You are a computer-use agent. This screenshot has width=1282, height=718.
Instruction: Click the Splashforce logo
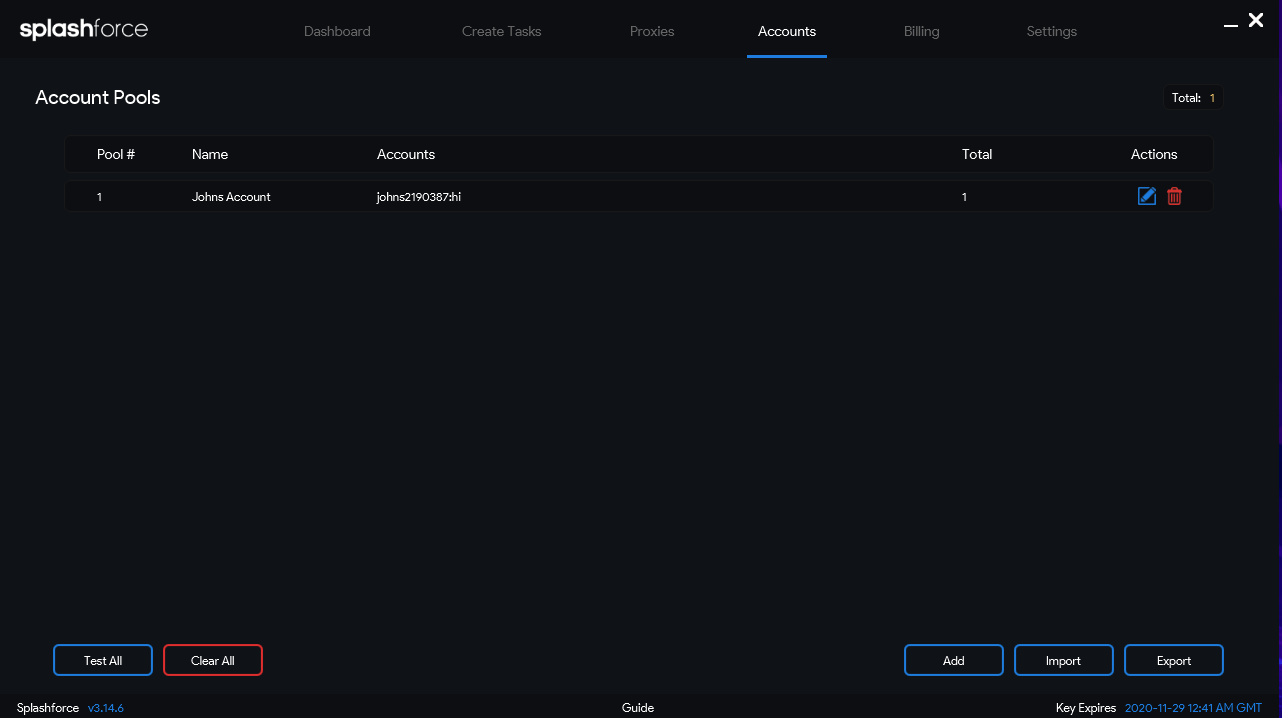point(84,30)
